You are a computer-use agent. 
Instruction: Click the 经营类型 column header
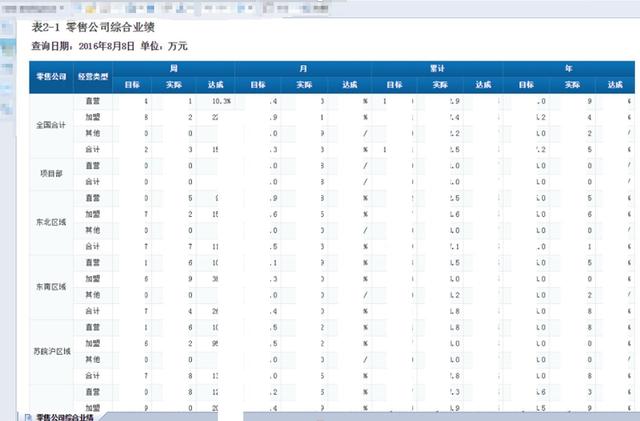93,77
